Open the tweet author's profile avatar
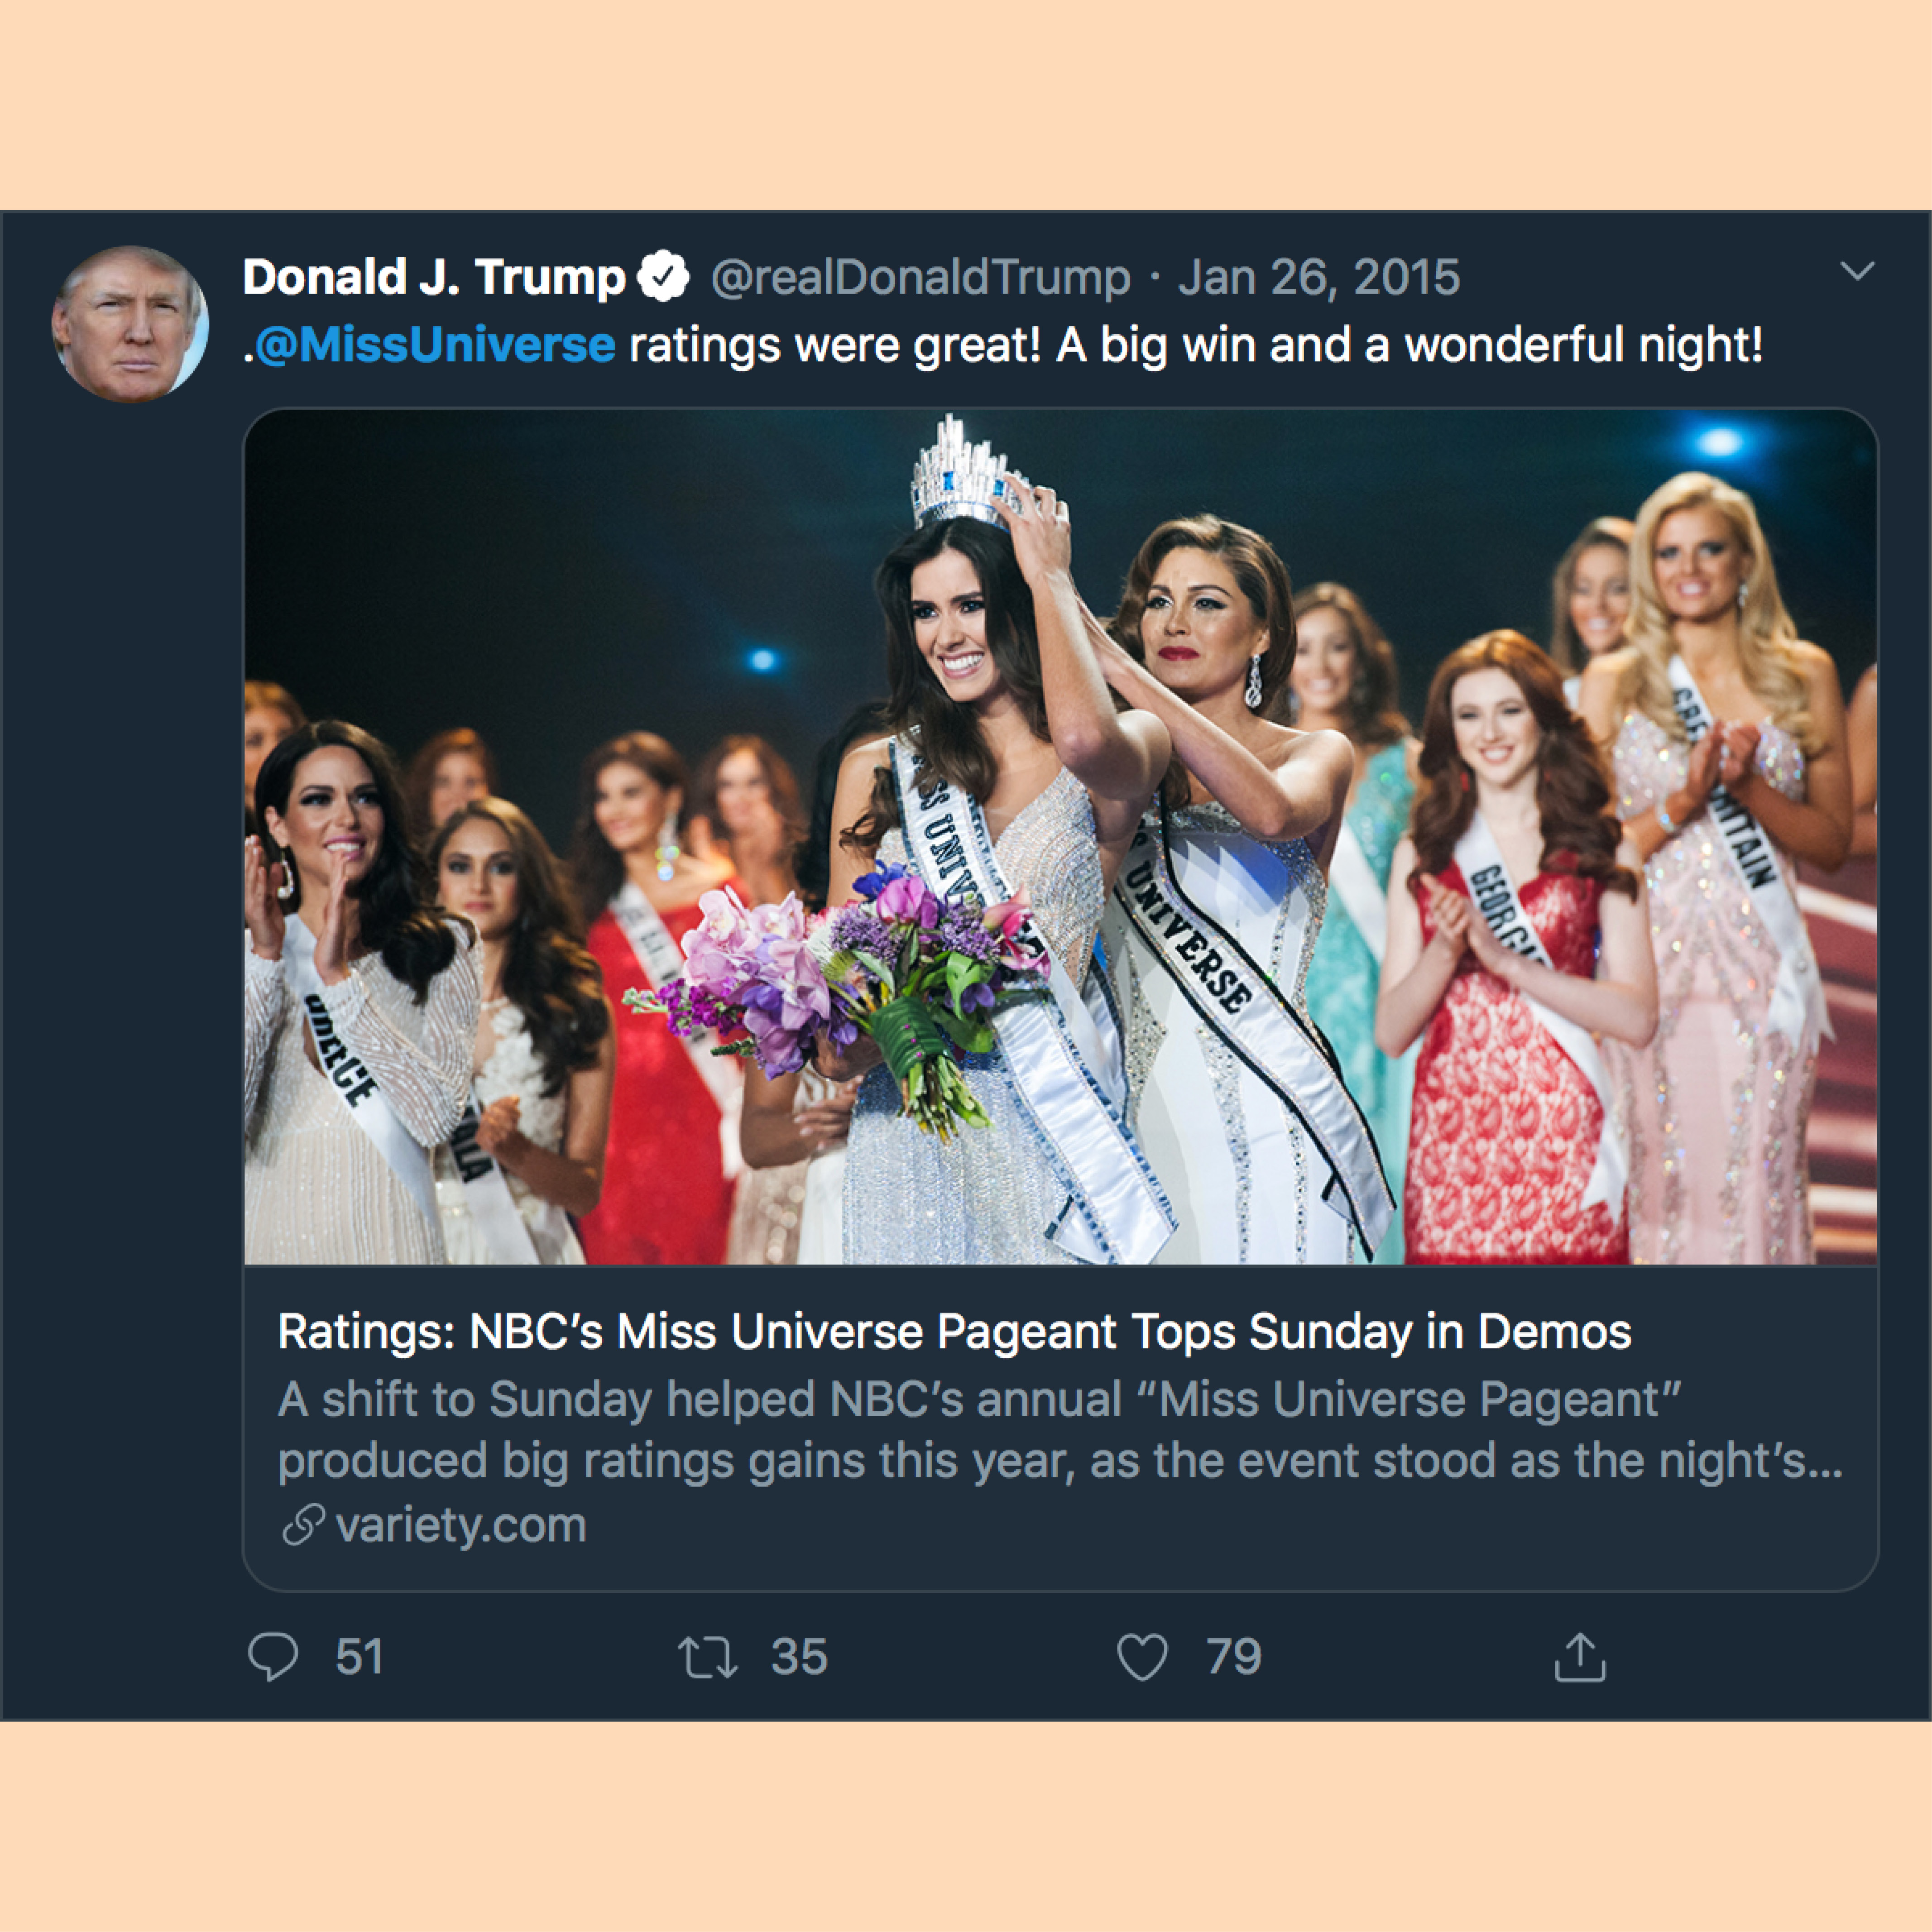This screenshot has width=1932, height=1932. 130,324
